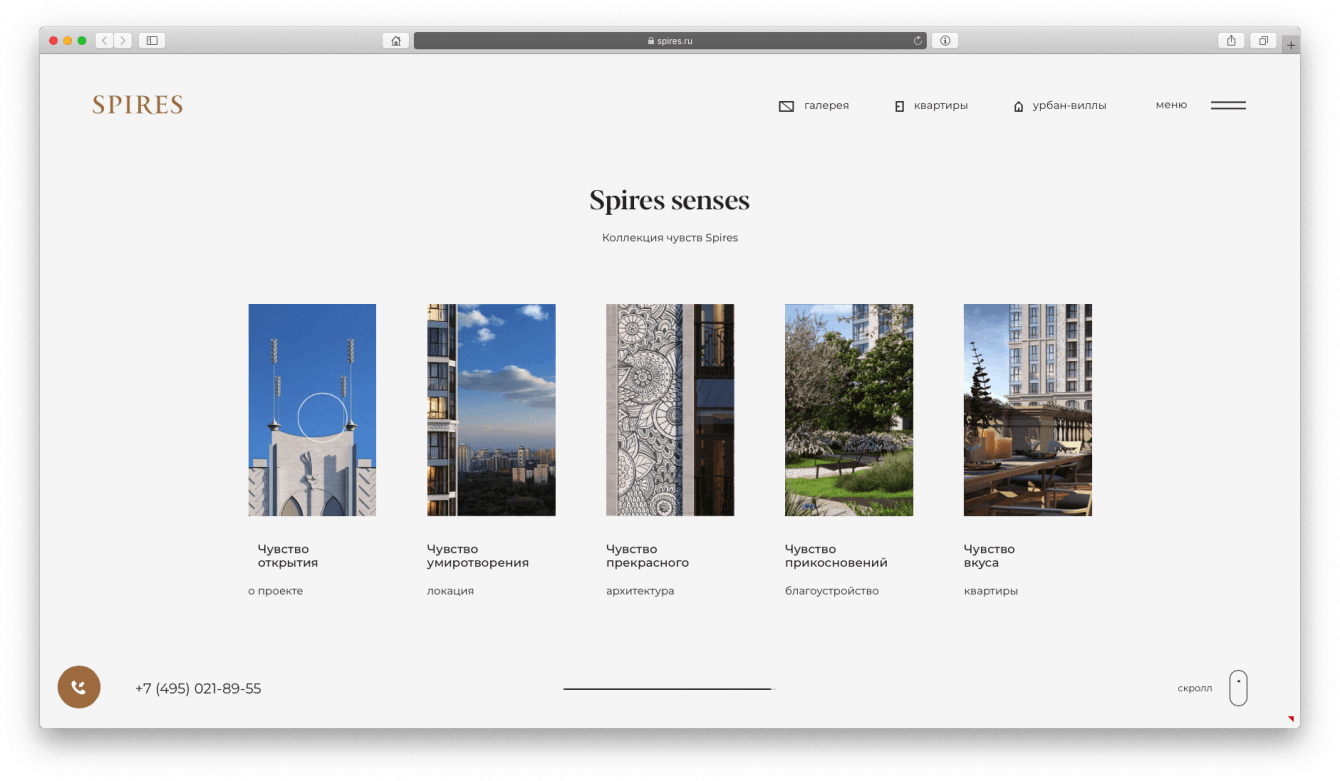Click the скролл label

[1195, 688]
